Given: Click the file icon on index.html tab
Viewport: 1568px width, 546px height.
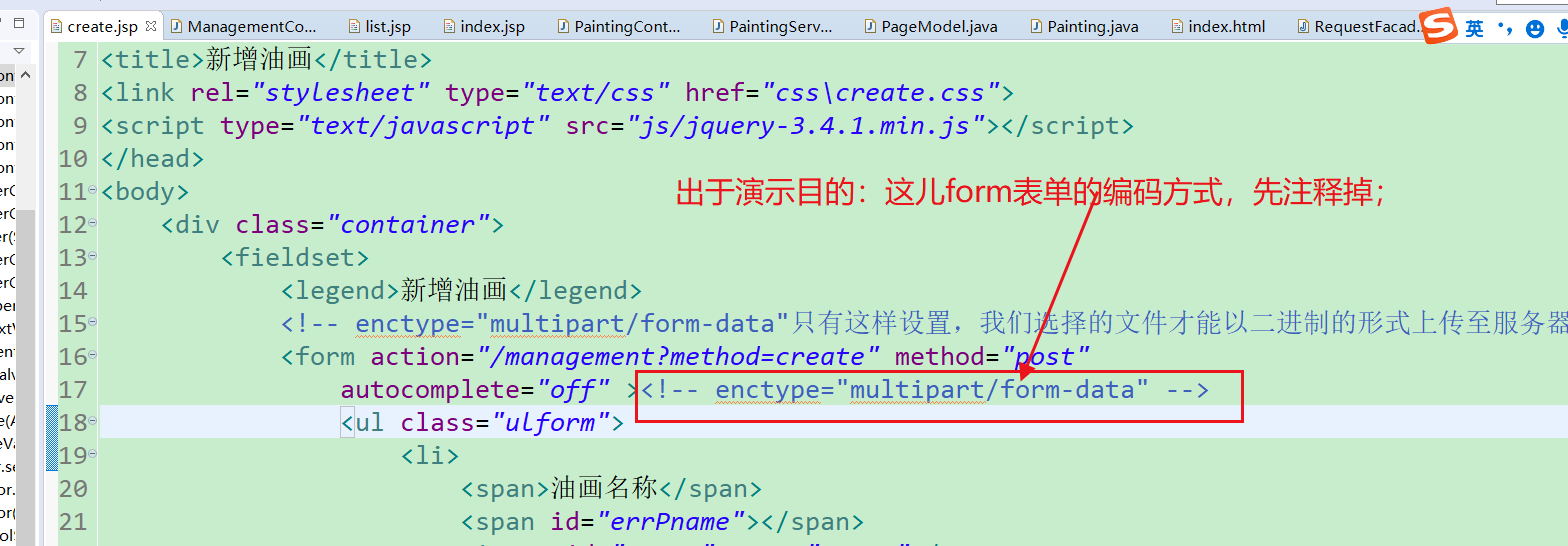Looking at the screenshot, I should (1176, 26).
